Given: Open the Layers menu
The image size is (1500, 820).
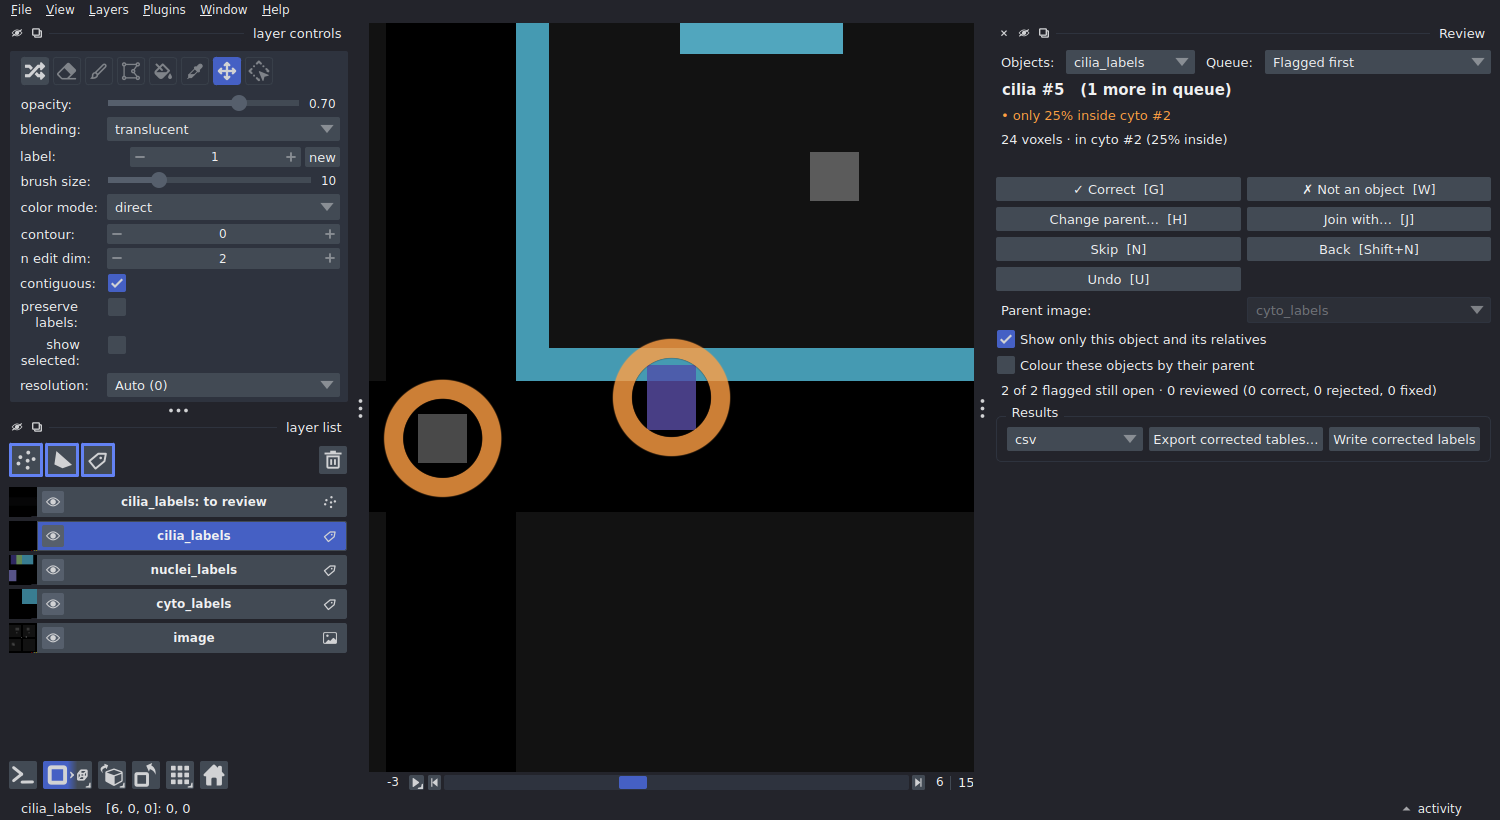Looking at the screenshot, I should (108, 9).
